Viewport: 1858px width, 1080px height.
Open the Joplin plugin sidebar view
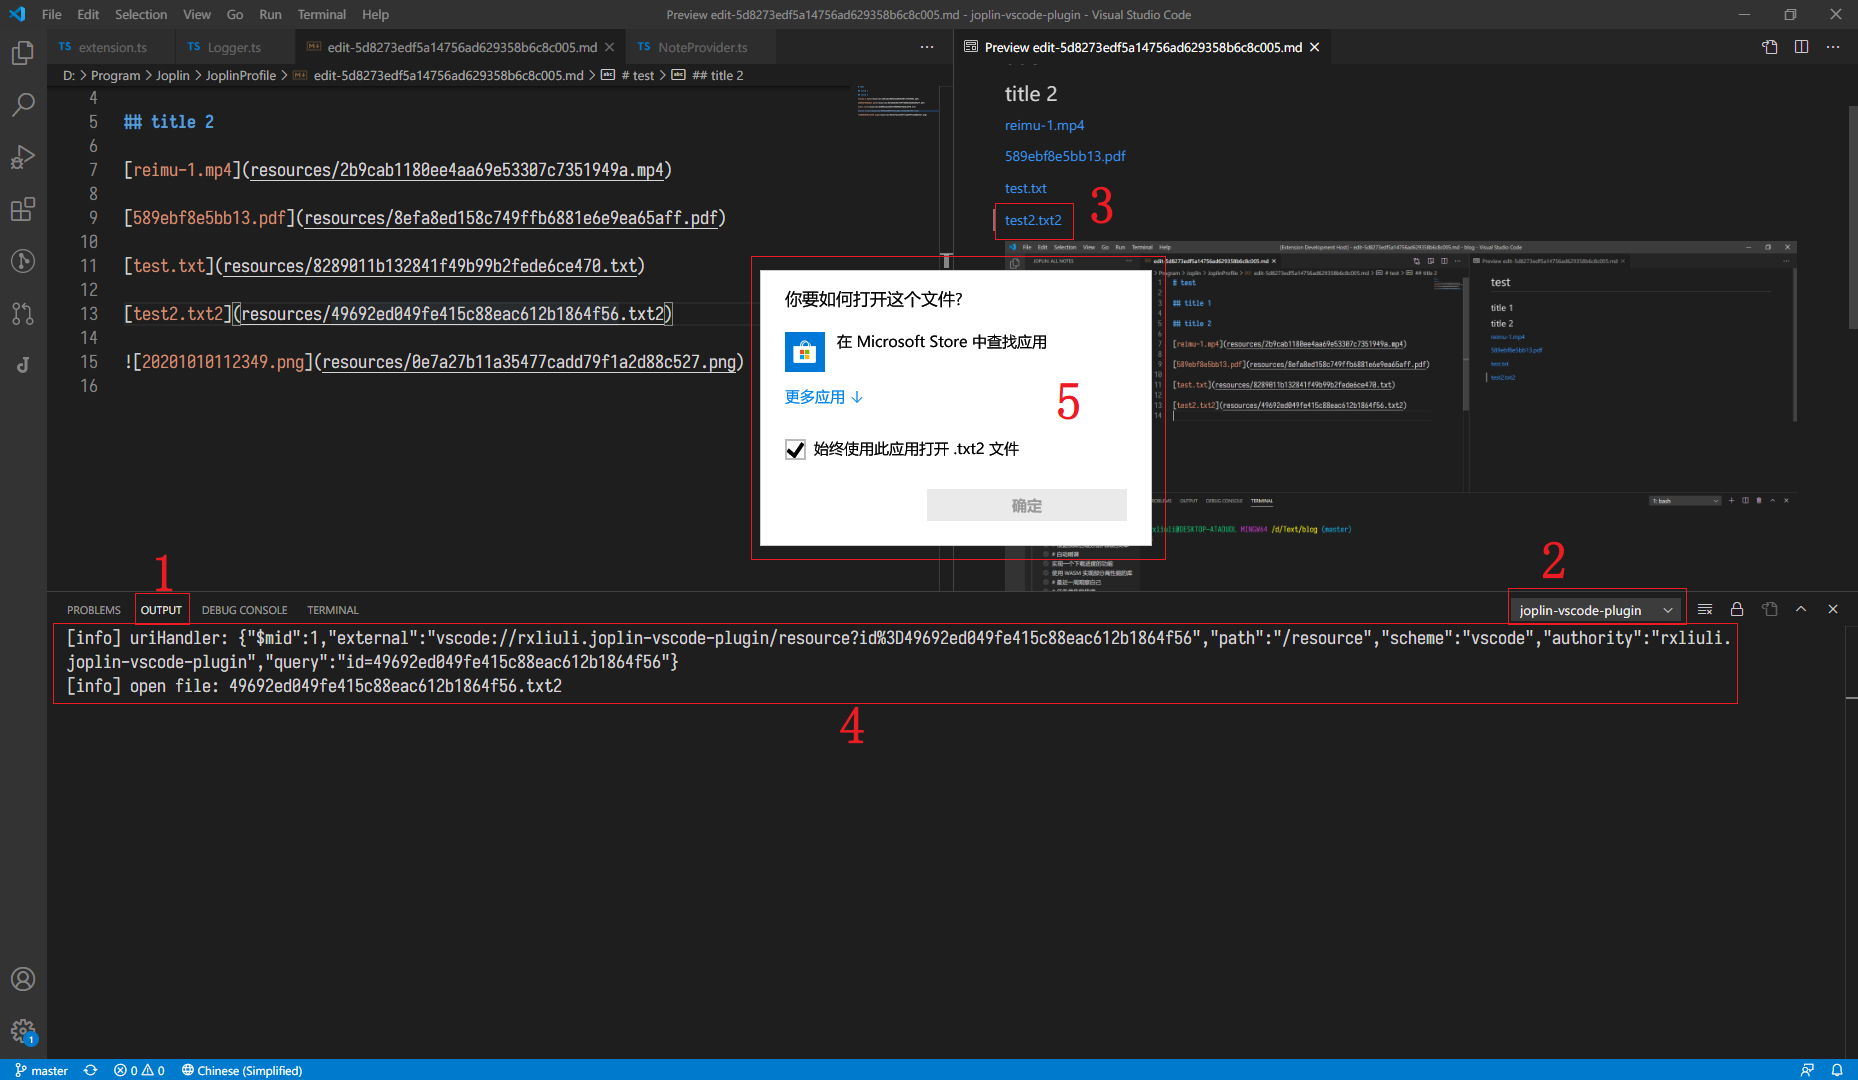click(x=23, y=364)
